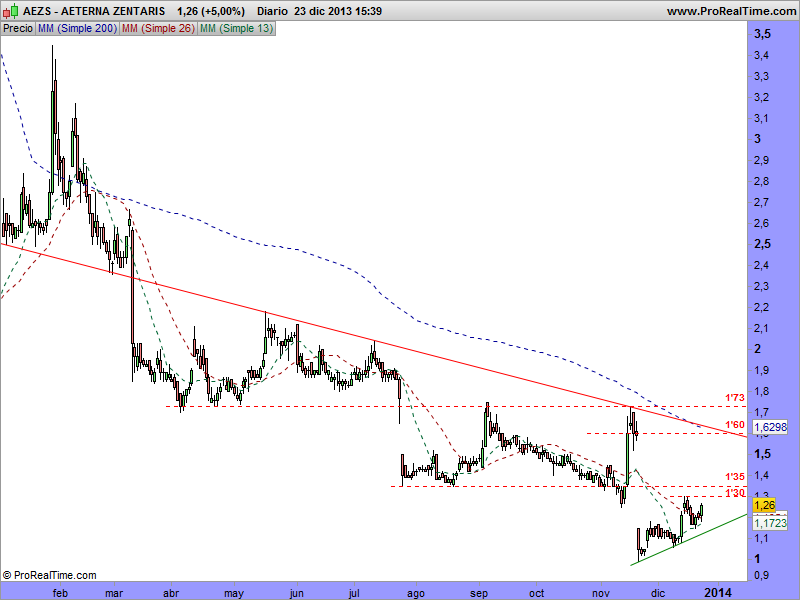The height and width of the screenshot is (600, 800).
Task: Click the 1'30 level label
Action: [x=735, y=493]
